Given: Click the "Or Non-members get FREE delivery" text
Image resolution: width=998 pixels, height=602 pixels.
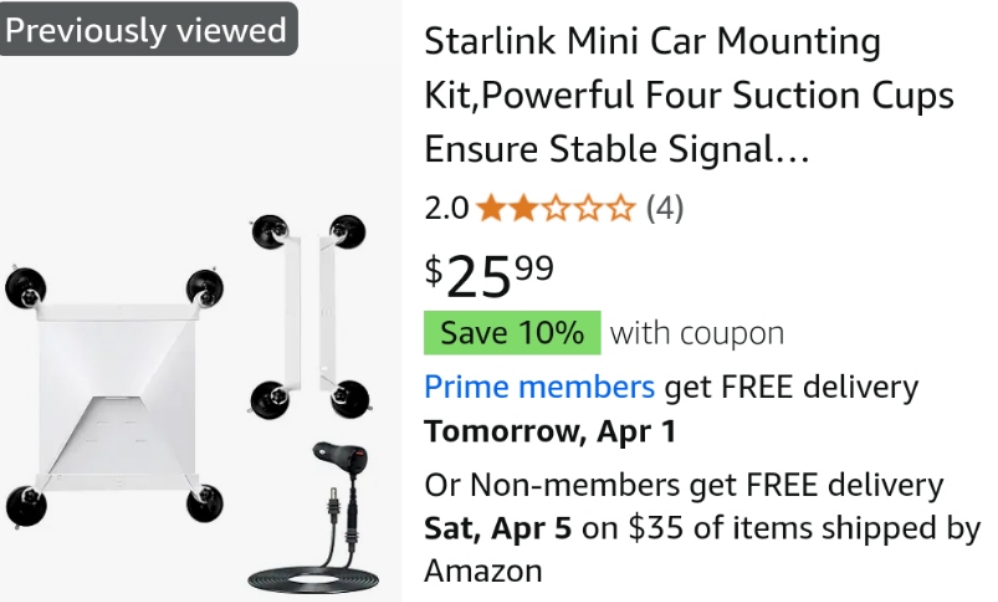Looking at the screenshot, I should (x=684, y=485).
